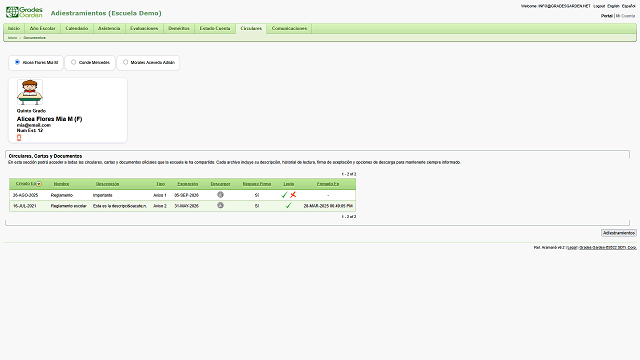Switch to the Asistencia tab
Viewport: 640px width, 360px height.
click(109, 28)
